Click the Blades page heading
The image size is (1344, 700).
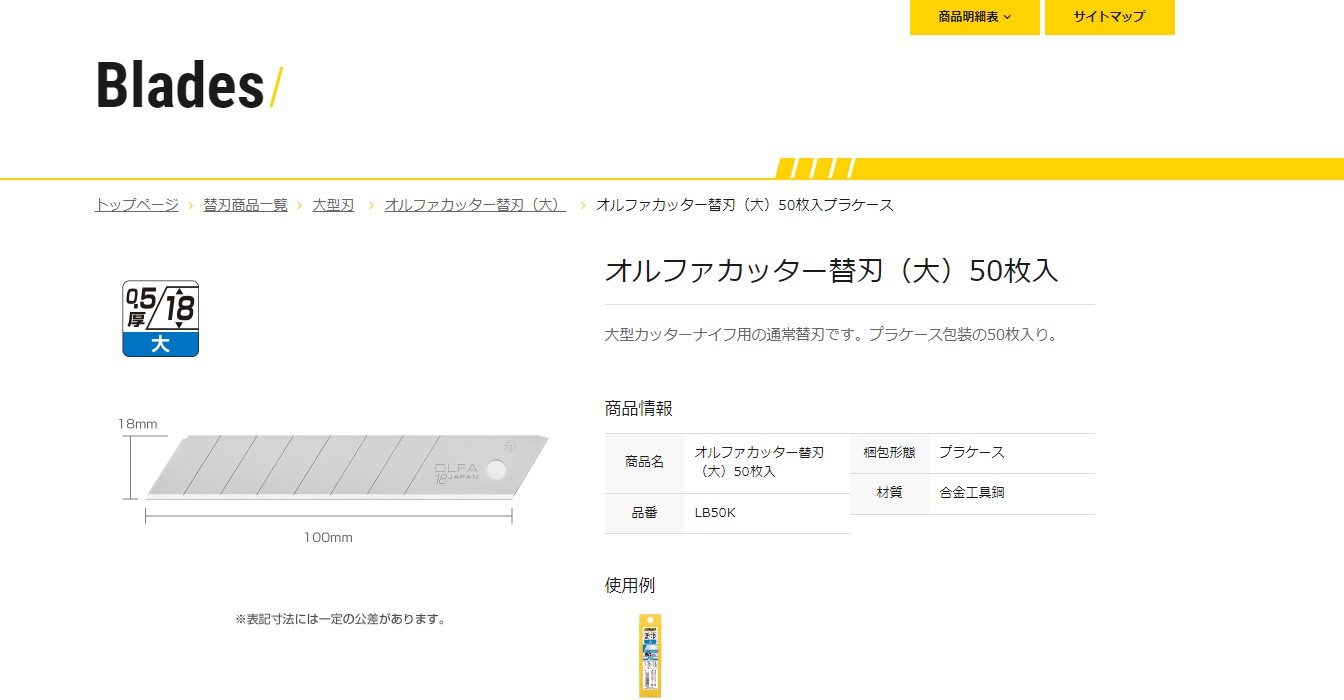tap(180, 86)
